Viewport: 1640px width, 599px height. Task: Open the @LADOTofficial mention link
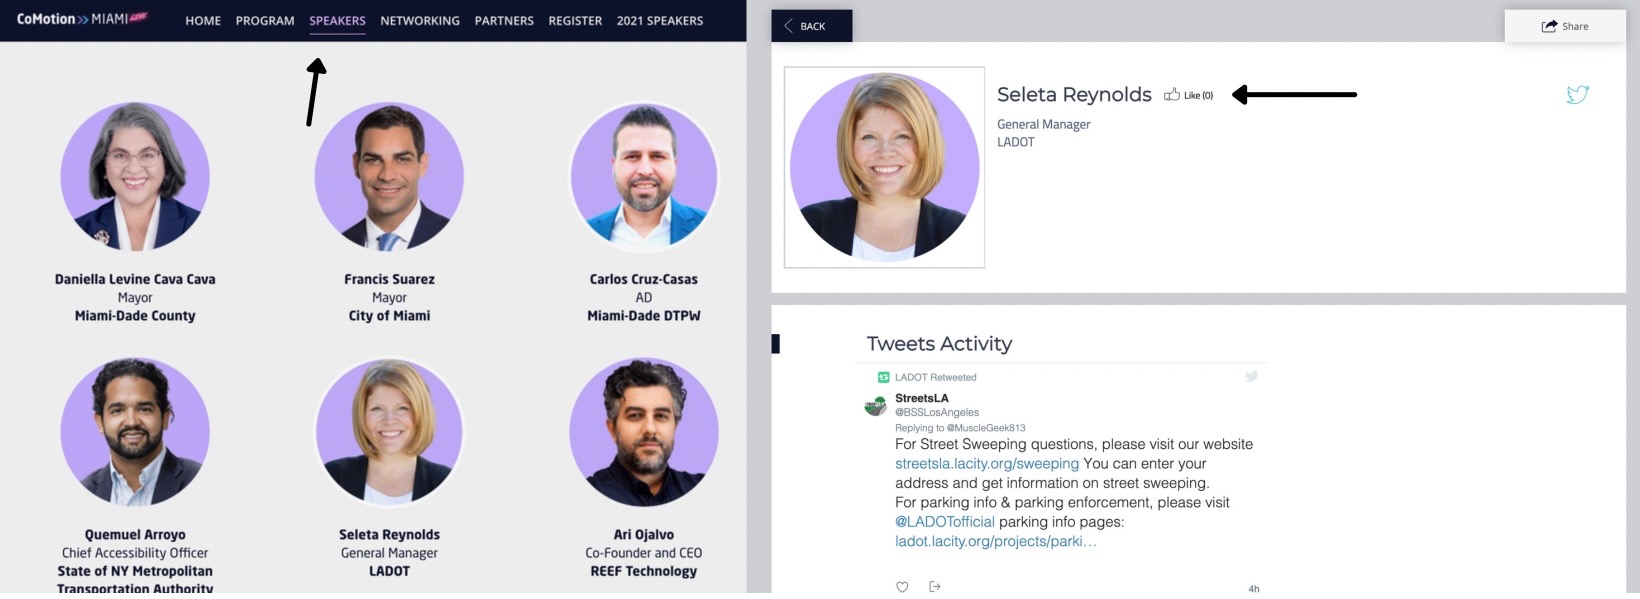click(945, 522)
